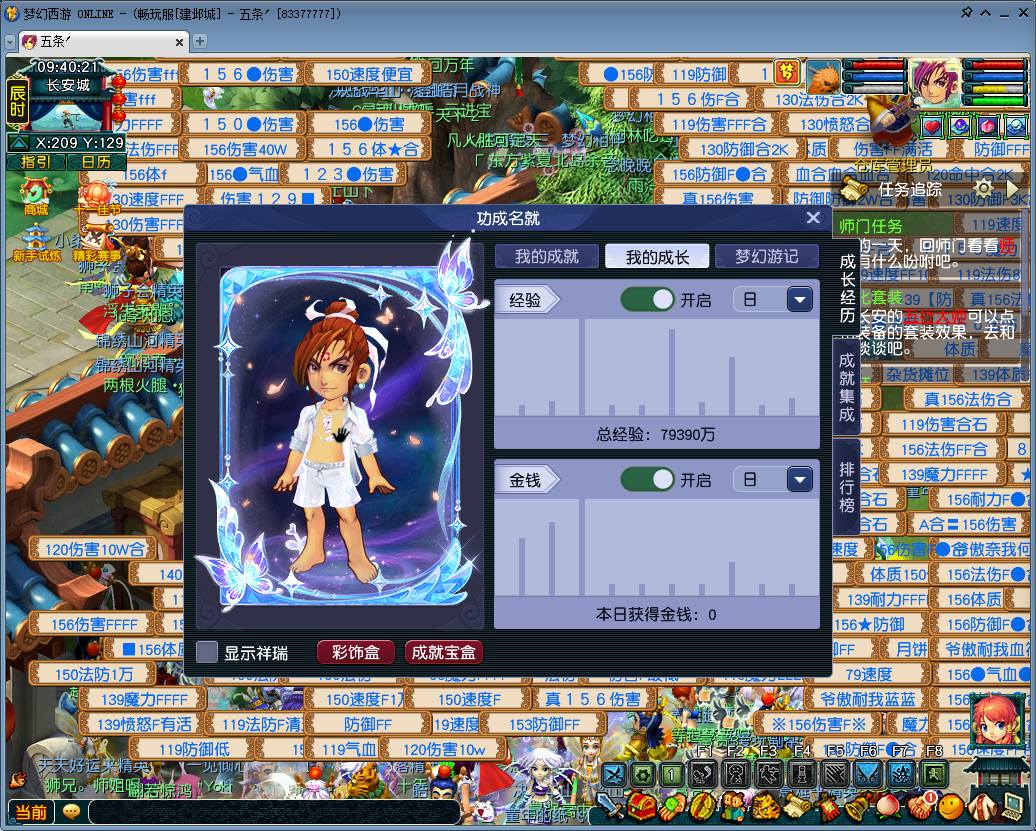Viewport: 1036px width, 831px height.
Task: Open the browser tab list dropdown
Action: point(10,42)
